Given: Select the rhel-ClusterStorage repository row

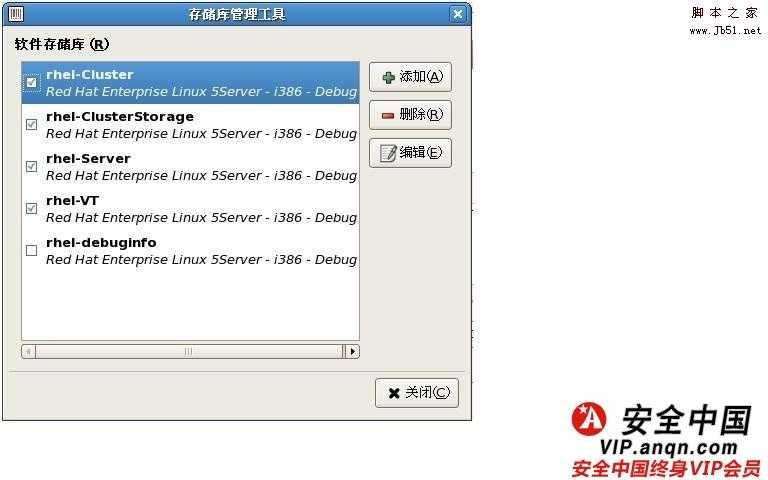Looking at the screenshot, I should pos(191,125).
